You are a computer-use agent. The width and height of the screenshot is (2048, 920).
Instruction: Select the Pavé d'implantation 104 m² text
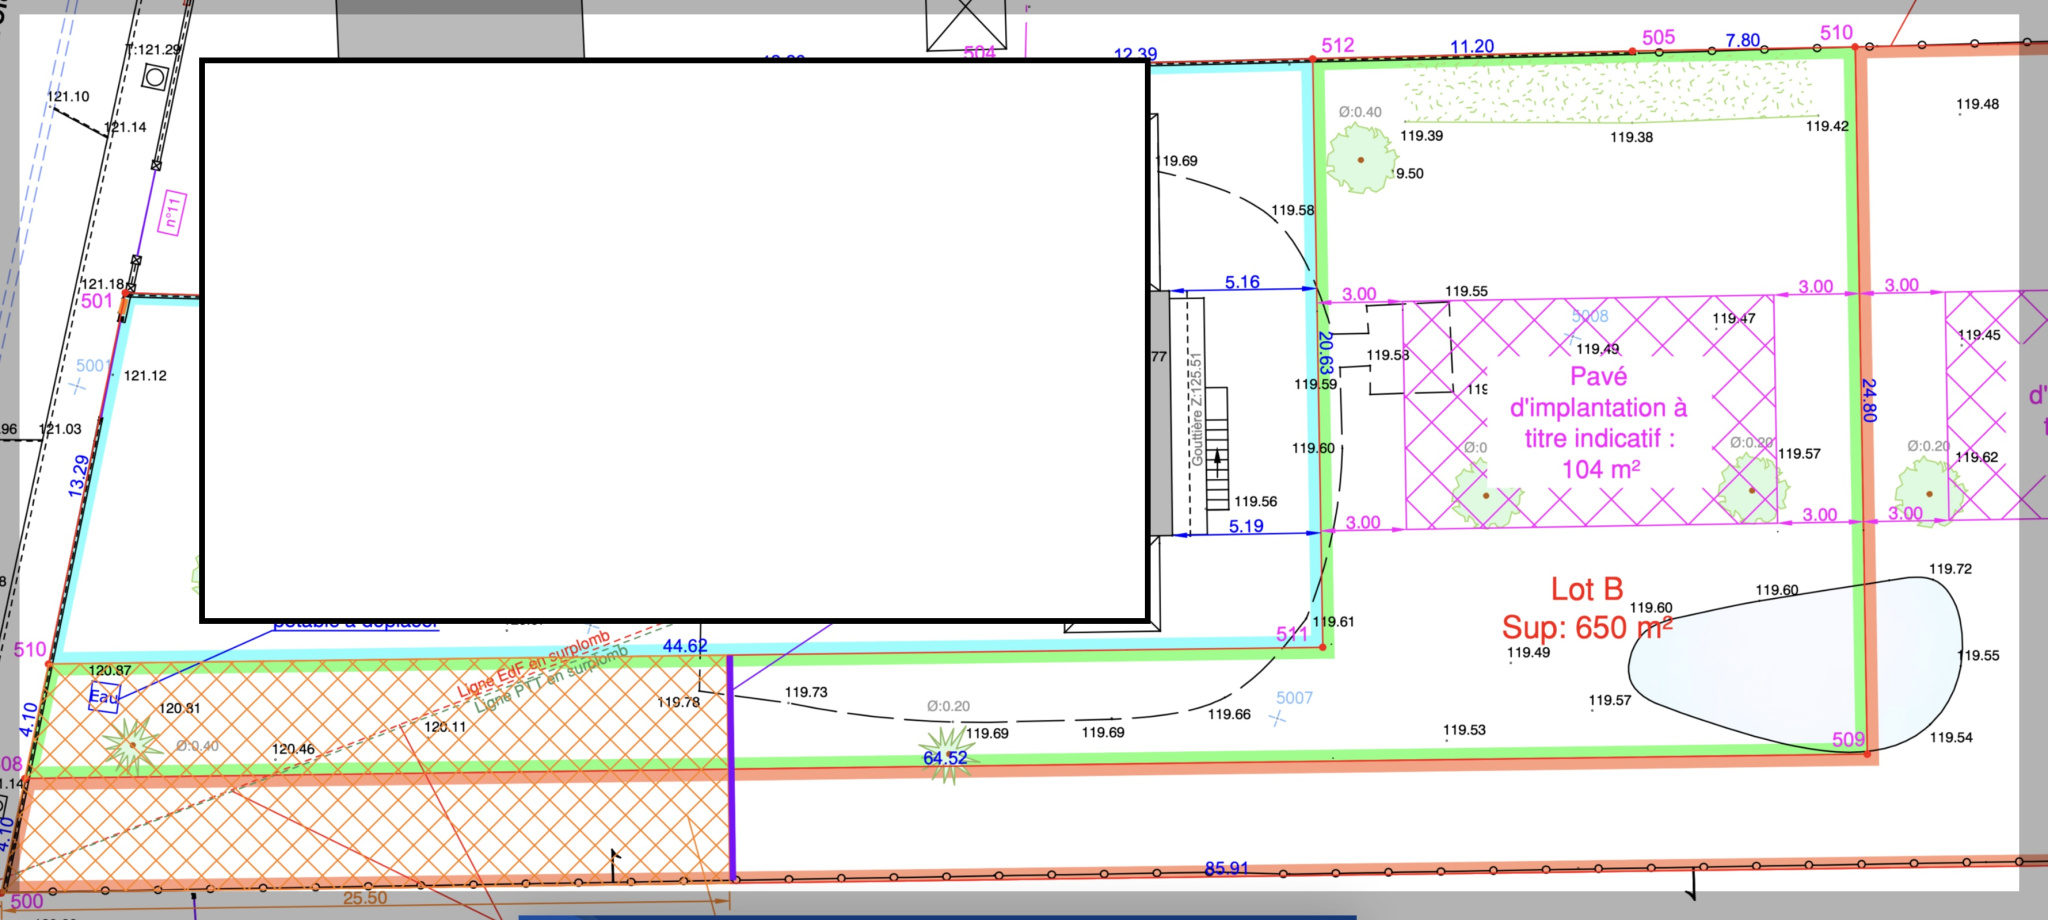[x=1598, y=423]
